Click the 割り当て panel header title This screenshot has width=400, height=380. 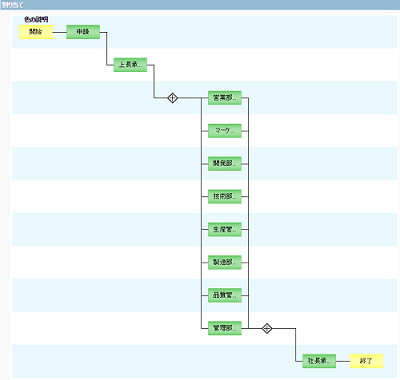12,5
